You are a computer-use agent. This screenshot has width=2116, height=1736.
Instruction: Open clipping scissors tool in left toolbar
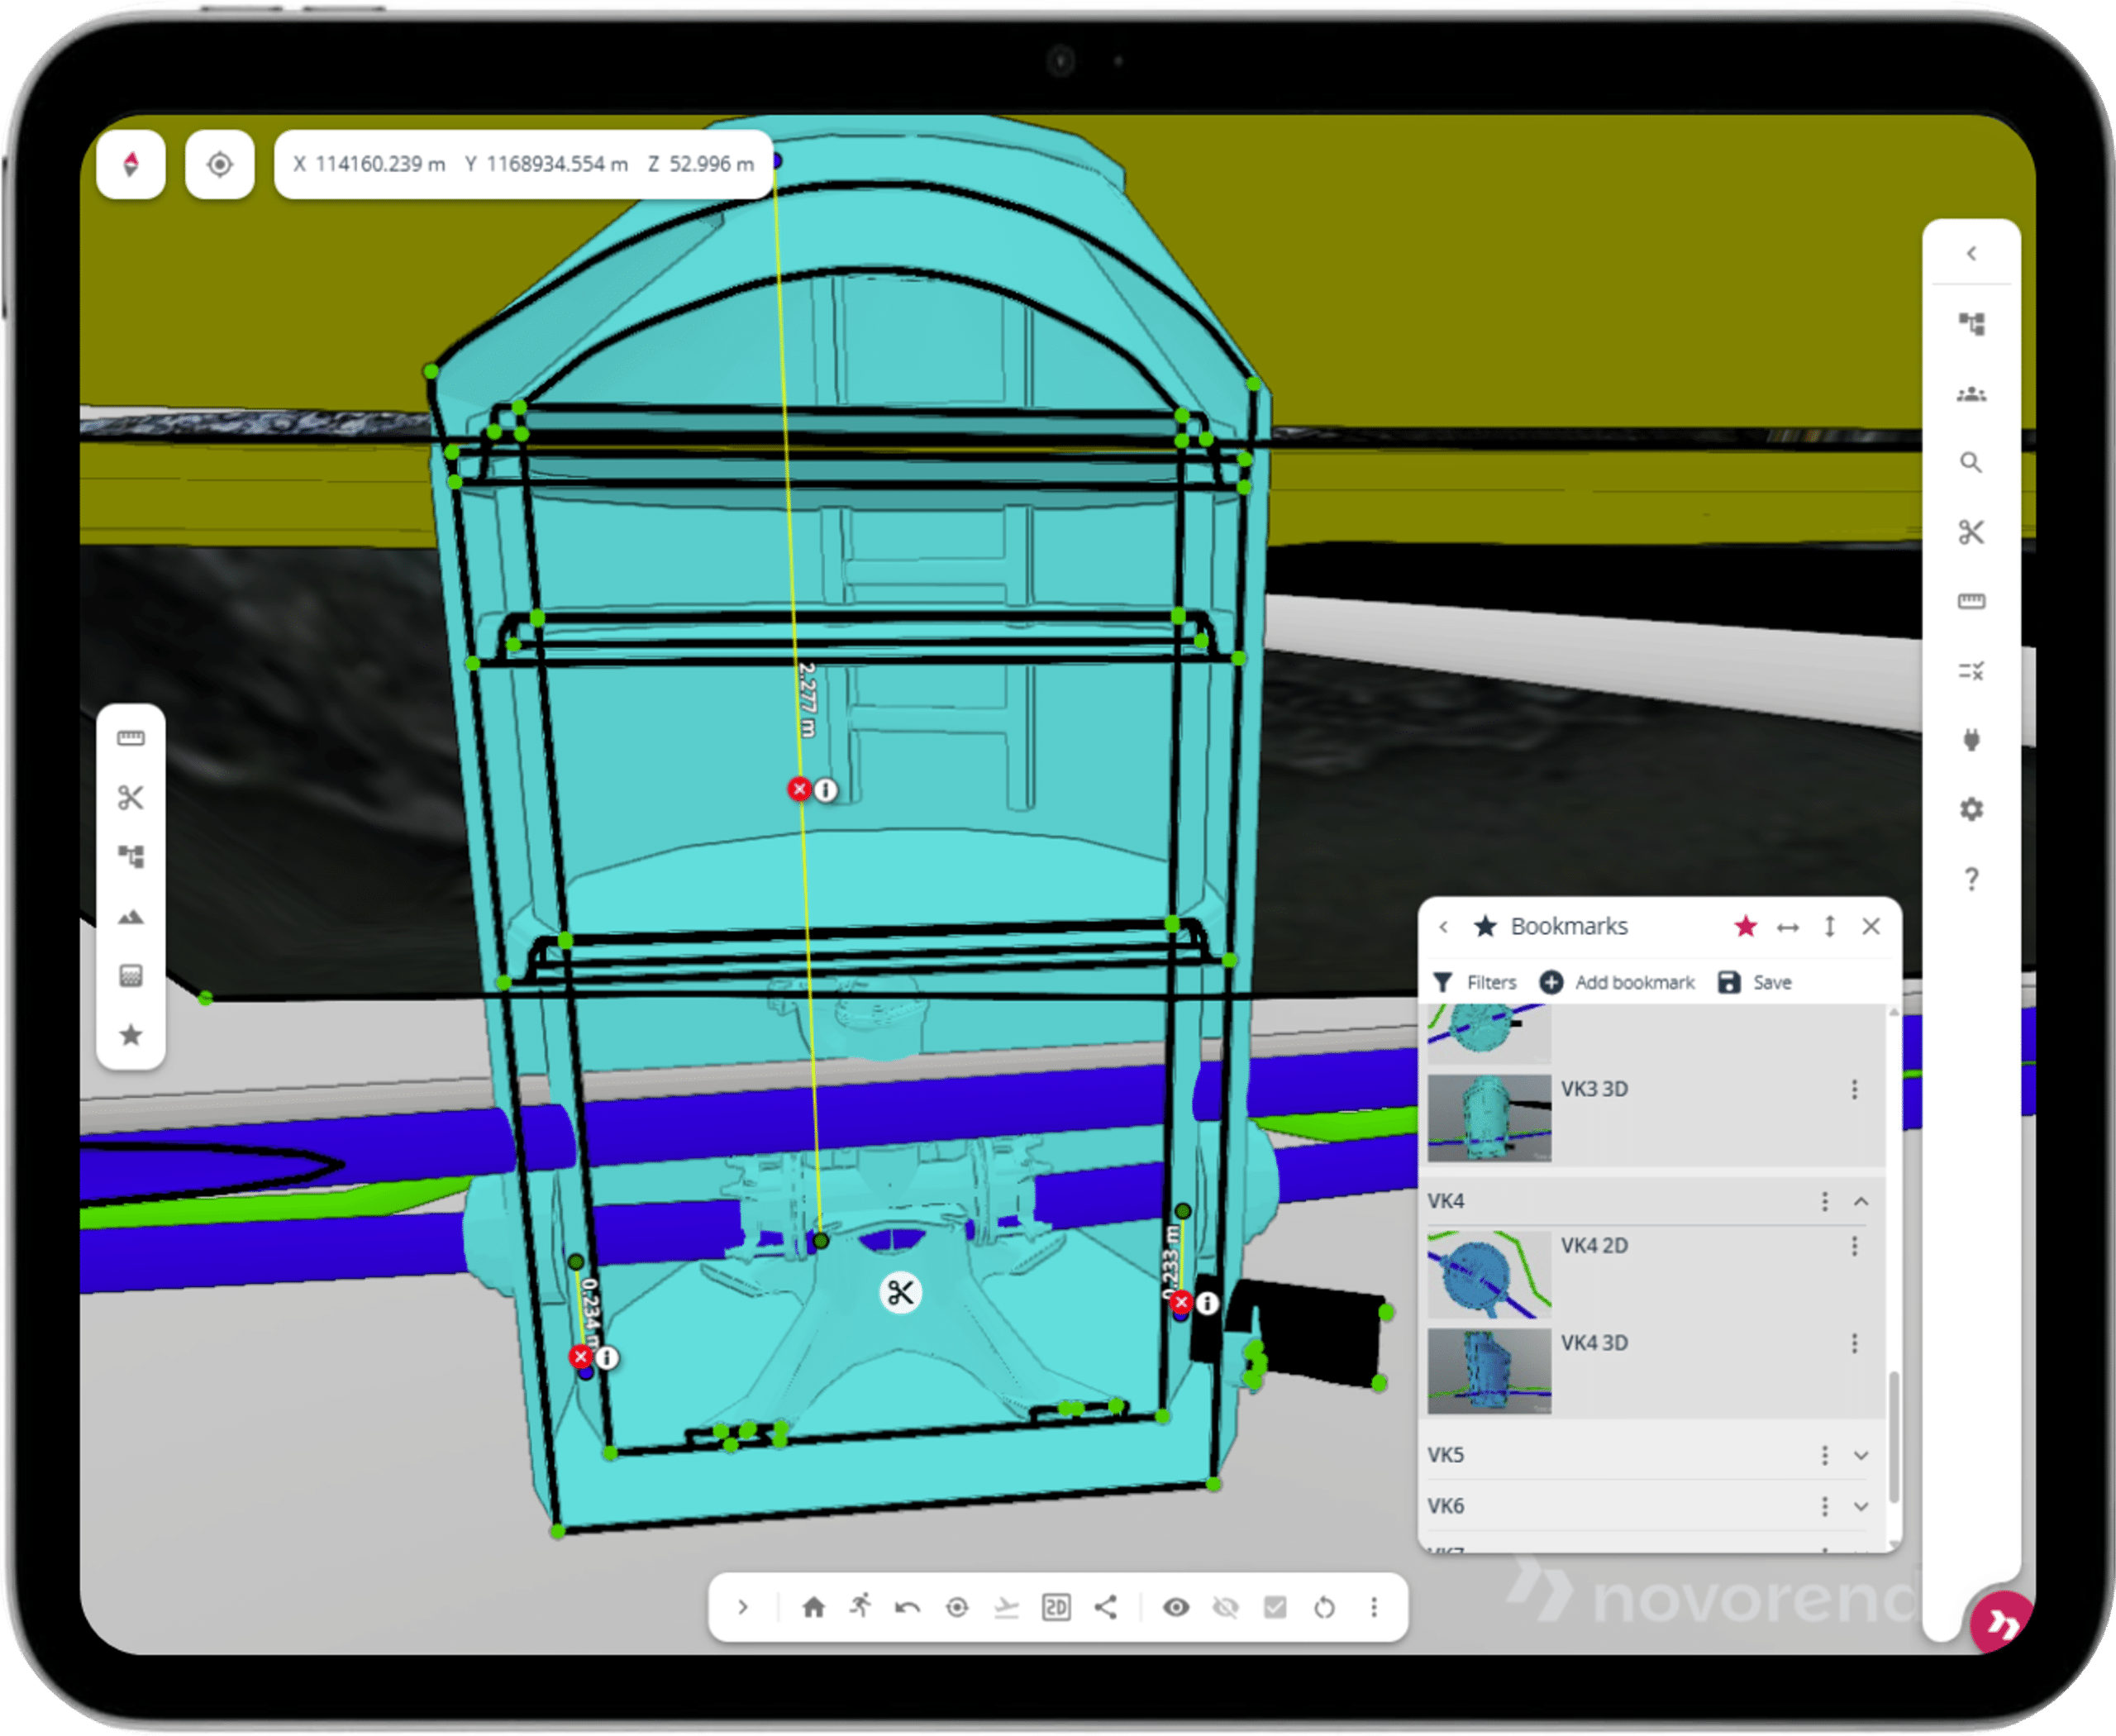131,797
